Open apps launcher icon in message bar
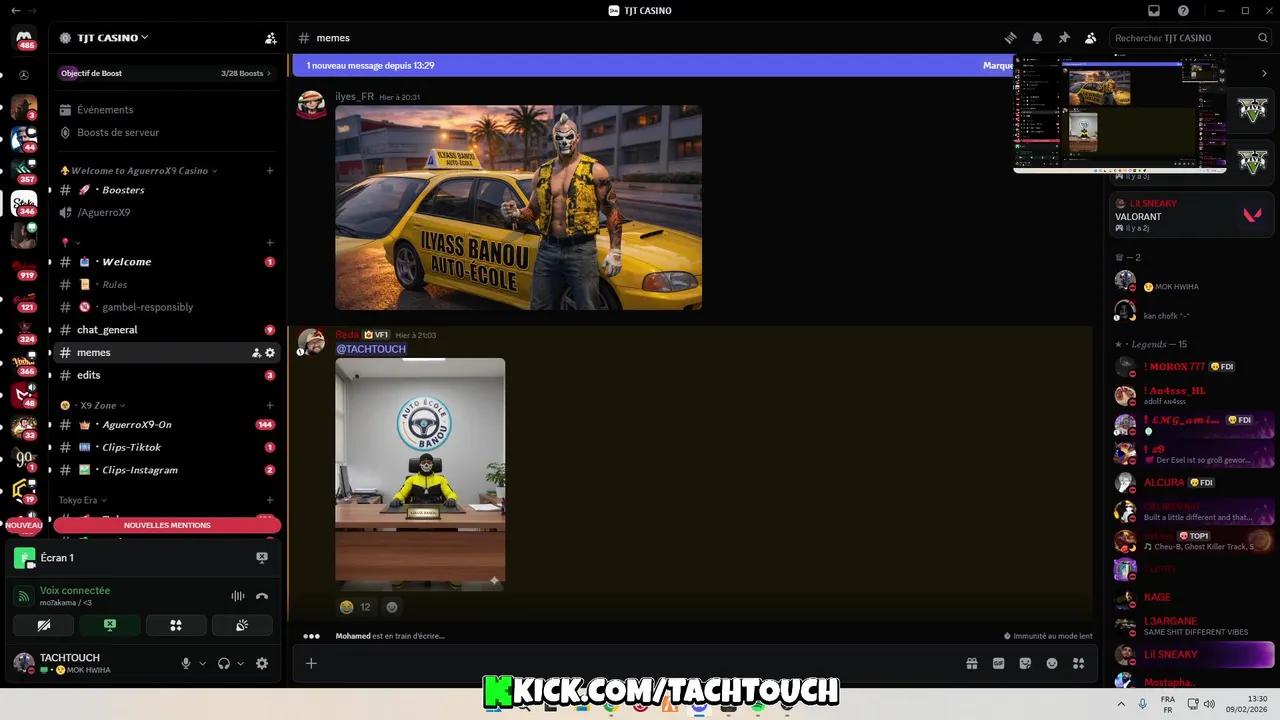The height and width of the screenshot is (720, 1280). click(x=1079, y=663)
